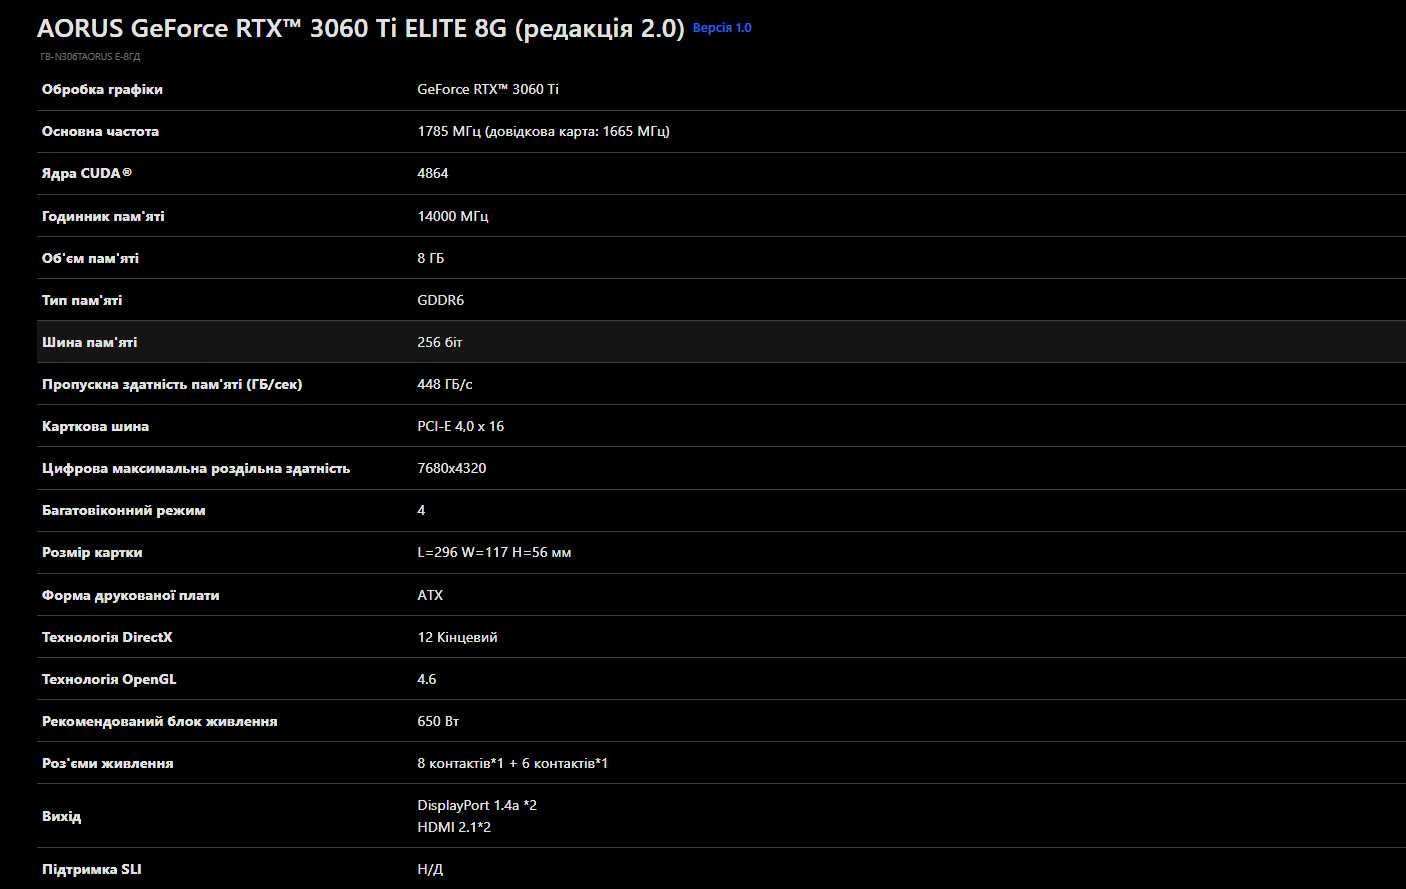Click the 'Основна частота' label
Viewport: 1406px width, 889px height.
click(x=100, y=131)
